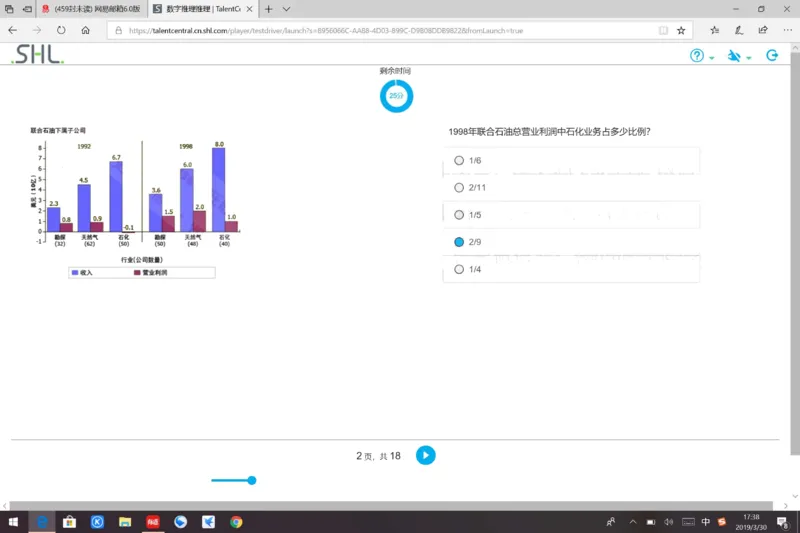800x533 pixels.
Task: Open Microsoft Store from taskbar
Action: coord(69,522)
